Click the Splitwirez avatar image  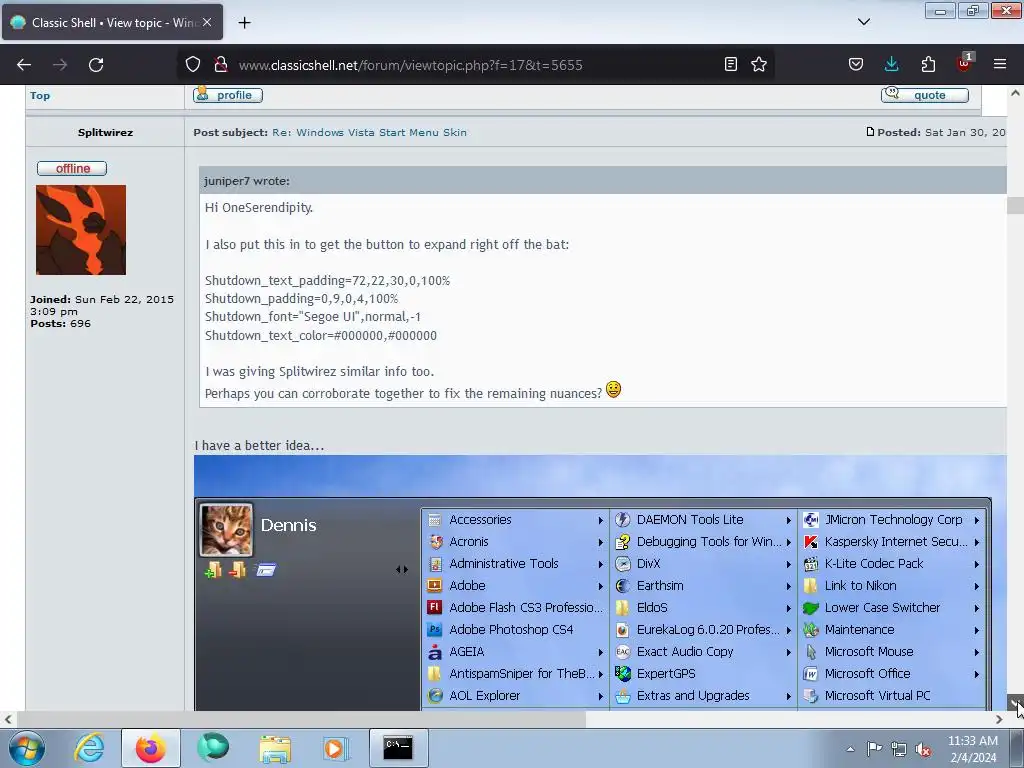[81, 230]
